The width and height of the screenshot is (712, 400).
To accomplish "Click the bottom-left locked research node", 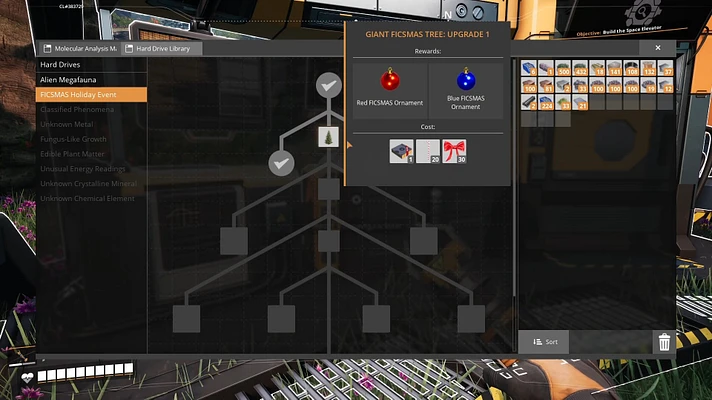I will coord(186,318).
